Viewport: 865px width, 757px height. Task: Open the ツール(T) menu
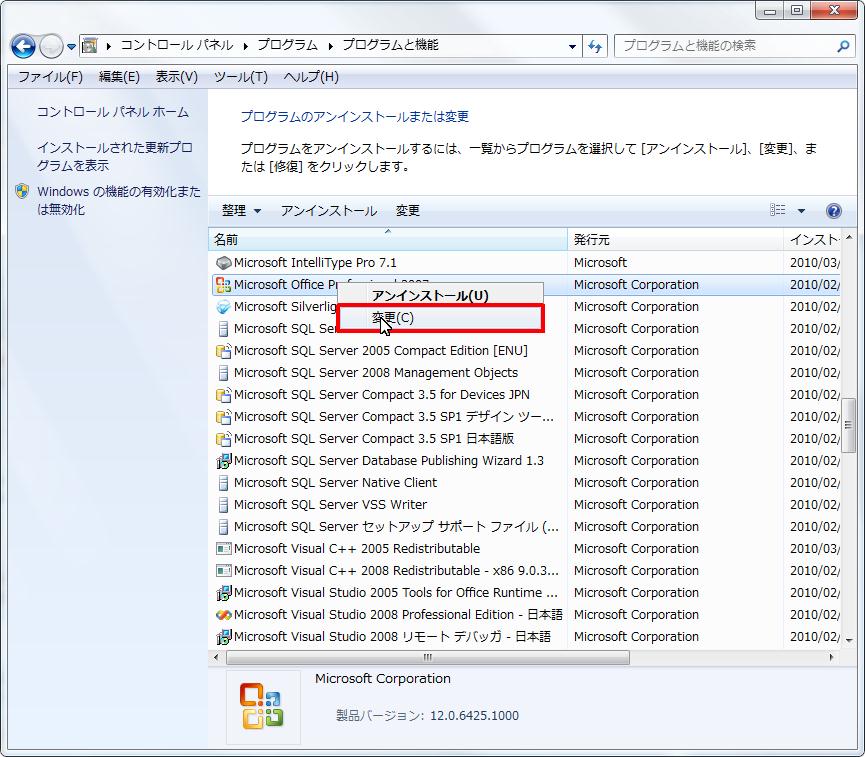240,77
